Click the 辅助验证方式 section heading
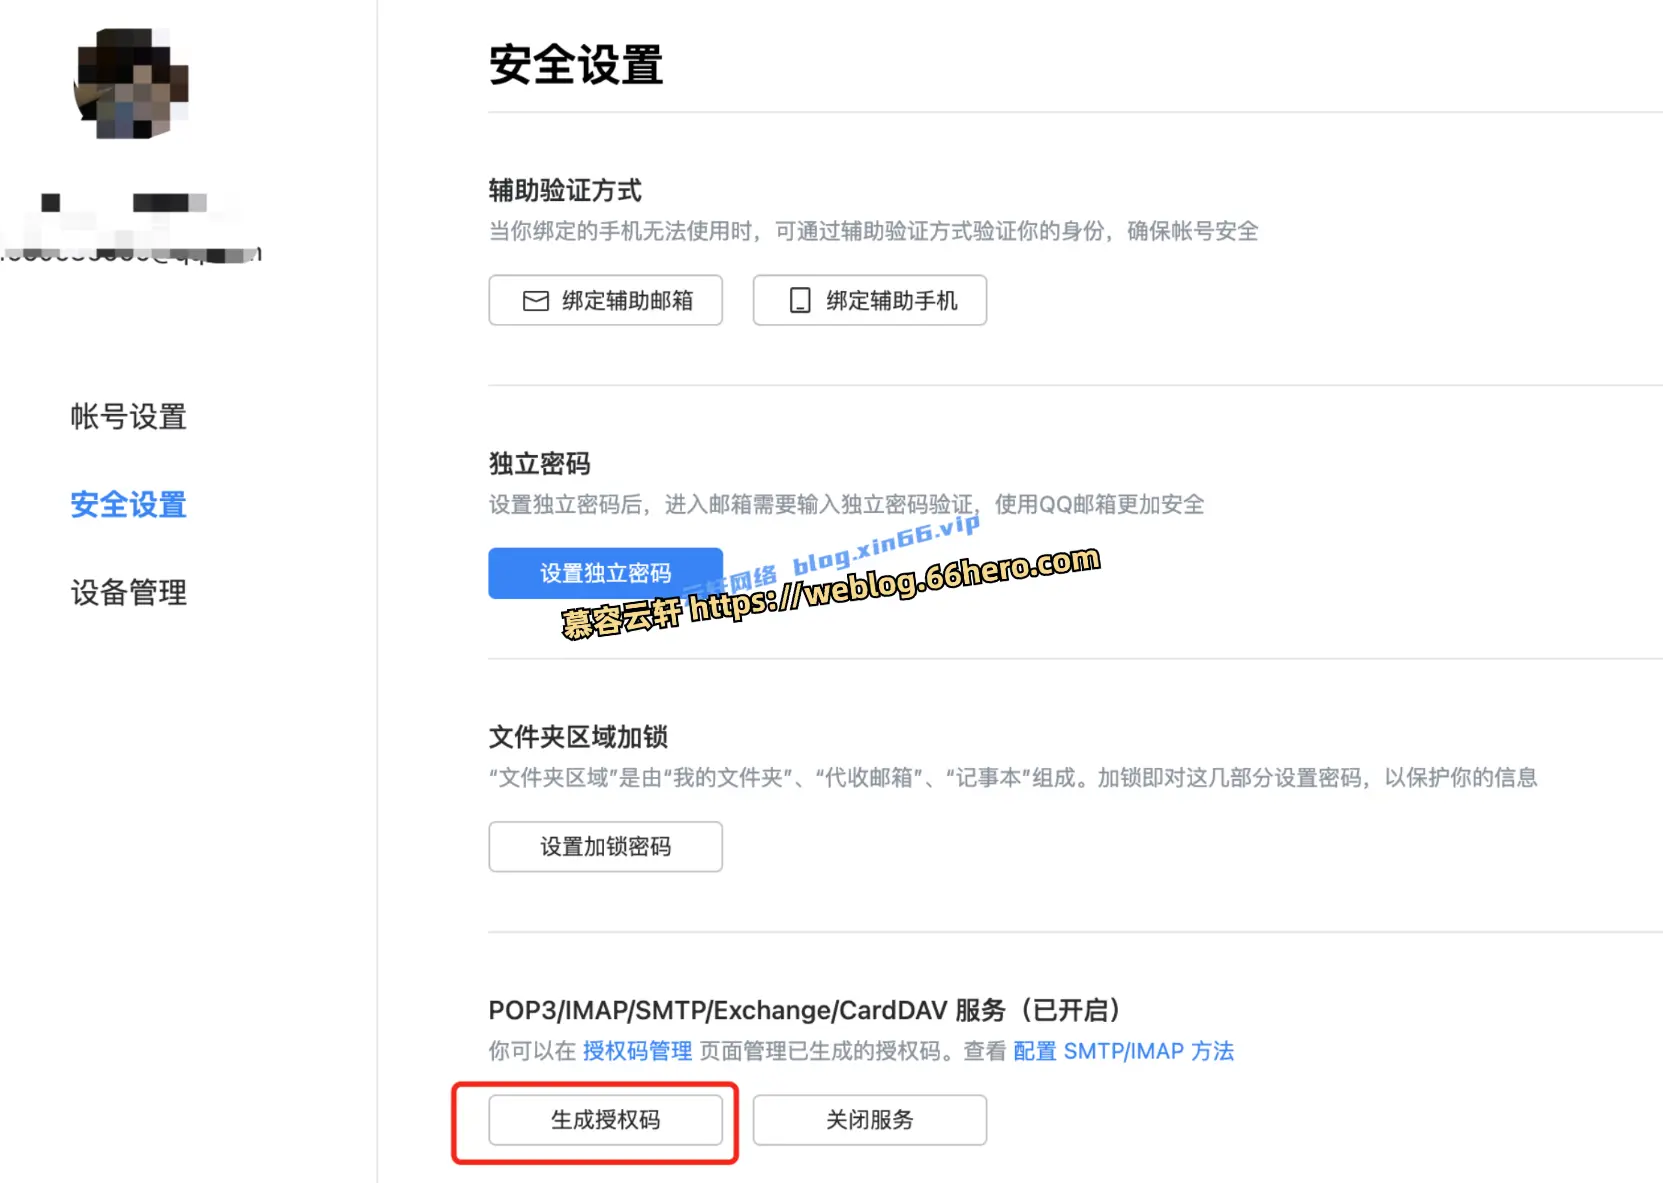 (565, 190)
